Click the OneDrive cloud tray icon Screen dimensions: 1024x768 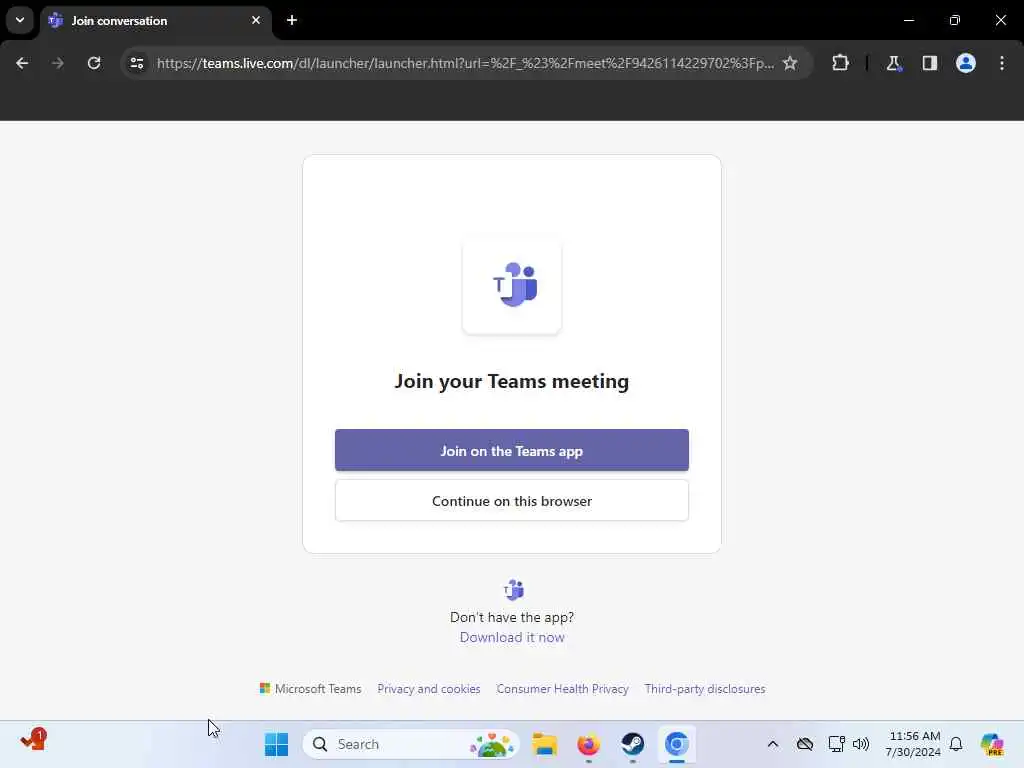tap(805, 744)
